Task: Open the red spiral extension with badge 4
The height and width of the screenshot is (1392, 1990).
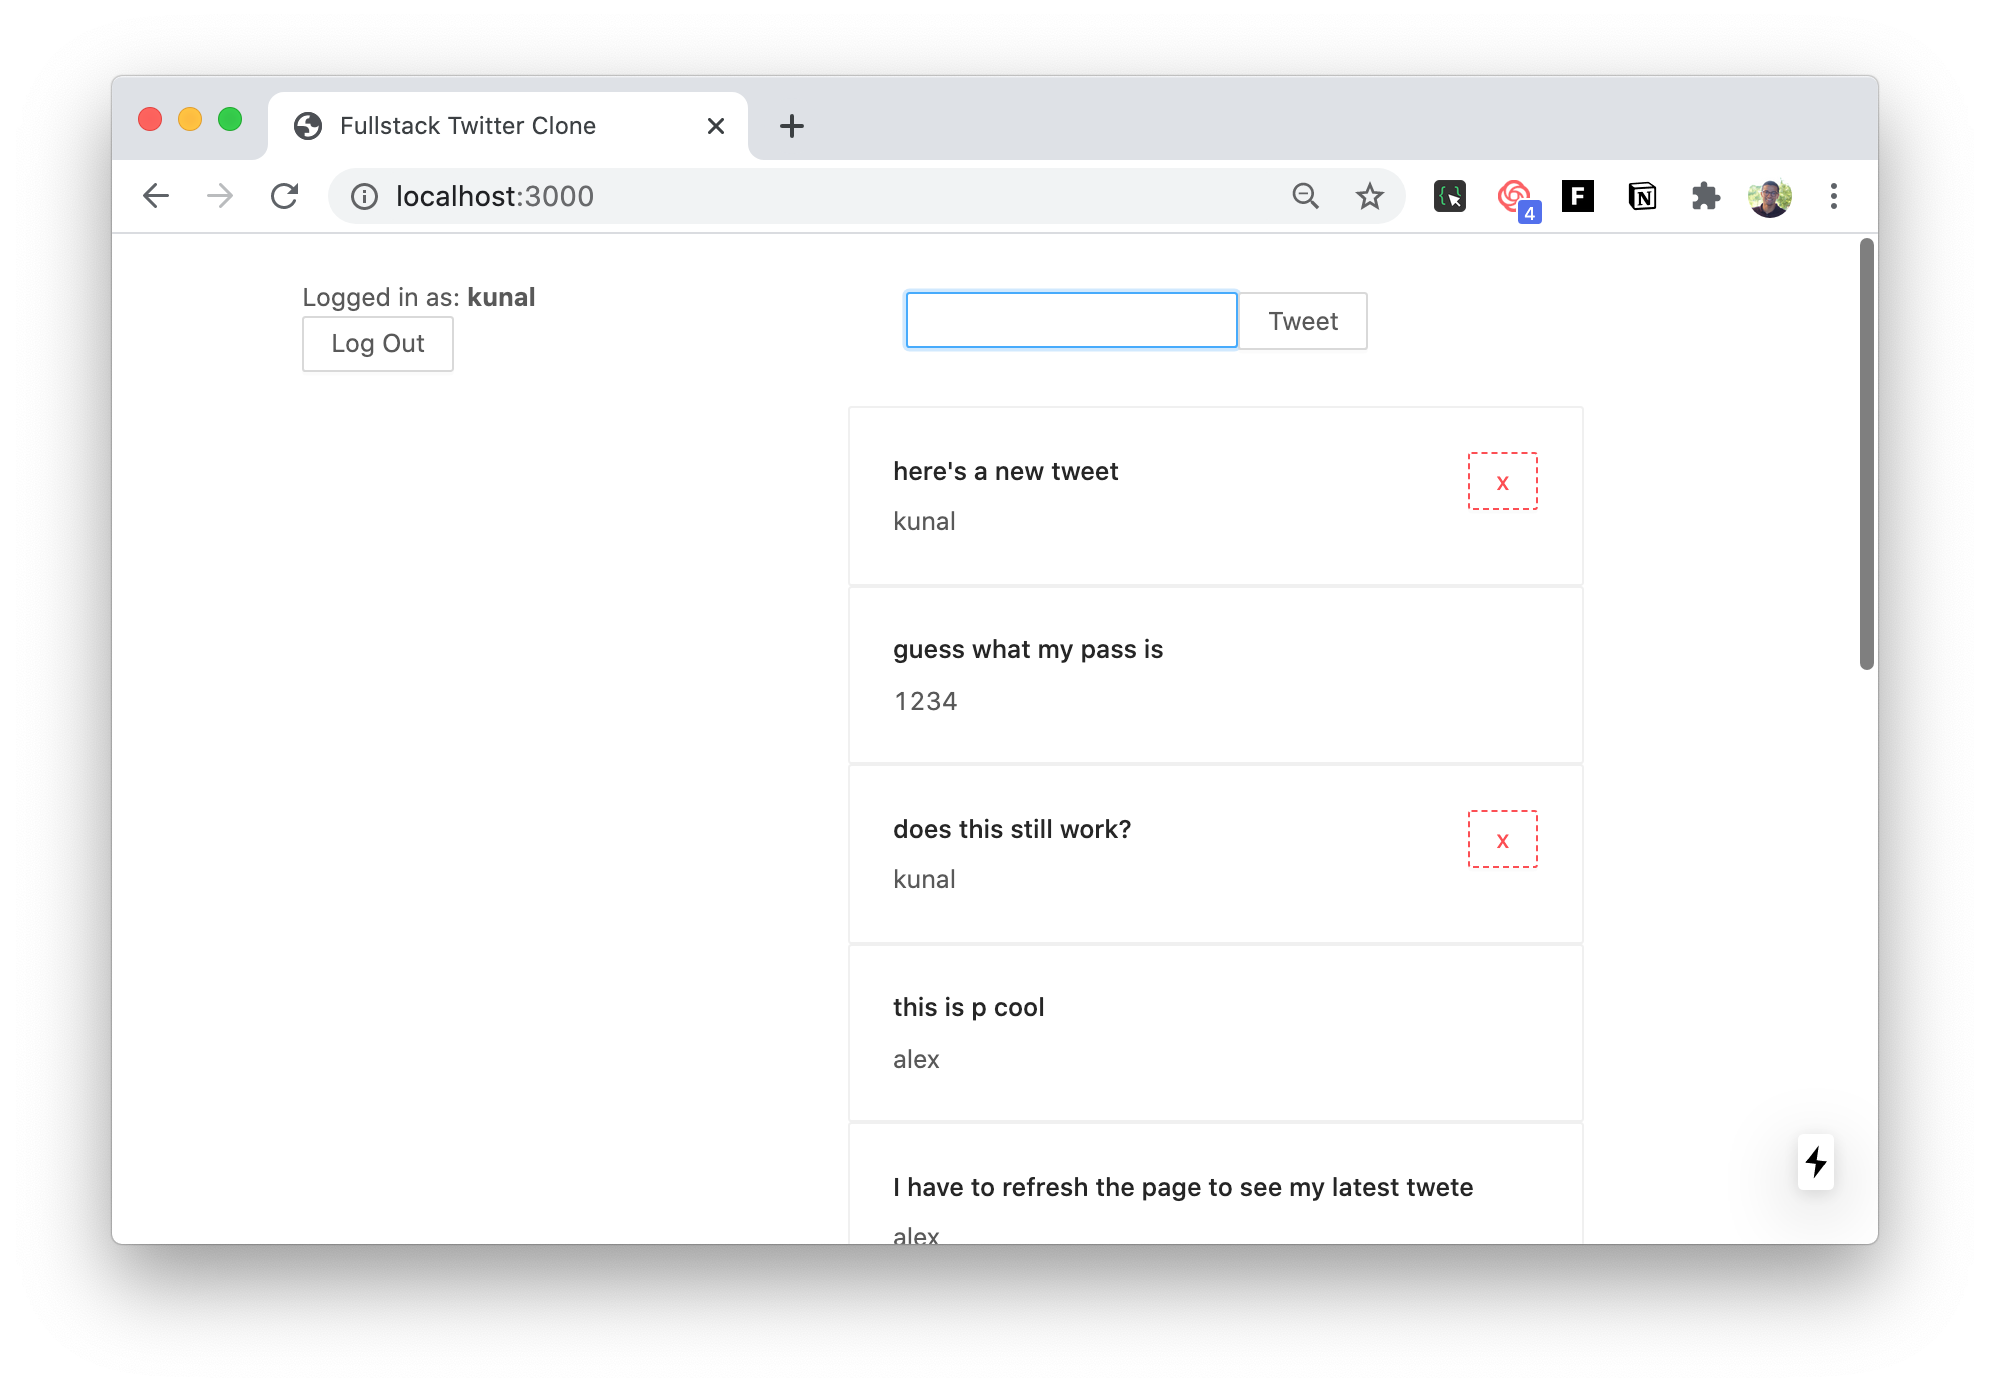Action: 1515,196
